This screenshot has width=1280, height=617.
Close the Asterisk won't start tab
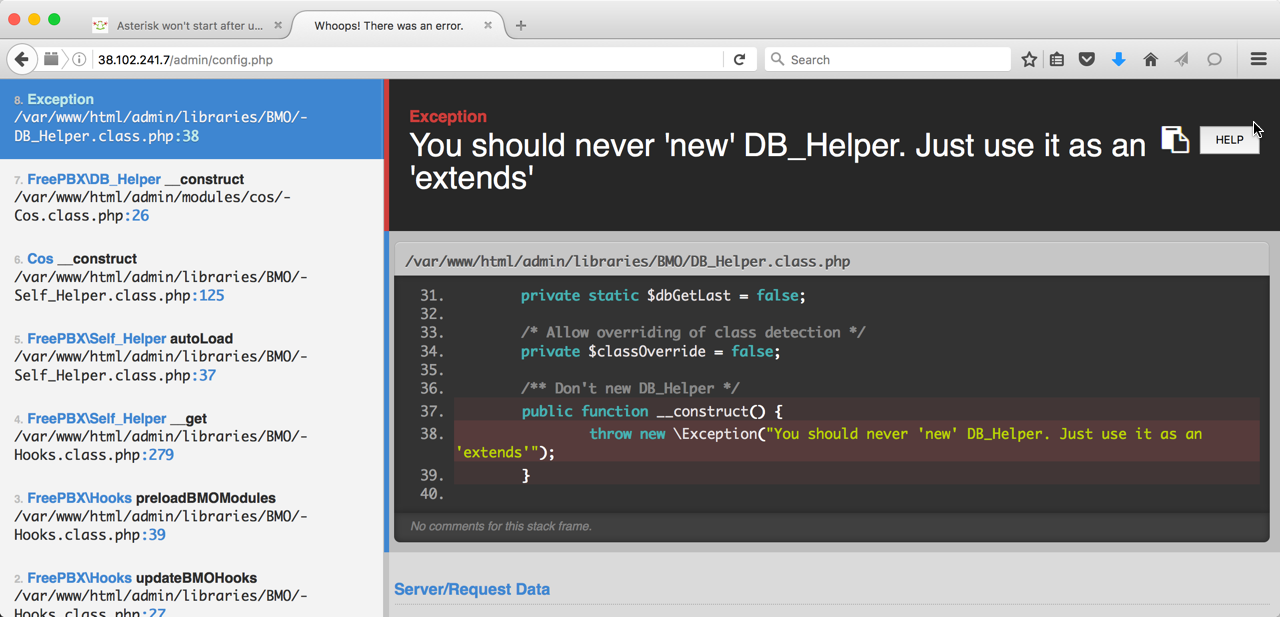(x=277, y=26)
